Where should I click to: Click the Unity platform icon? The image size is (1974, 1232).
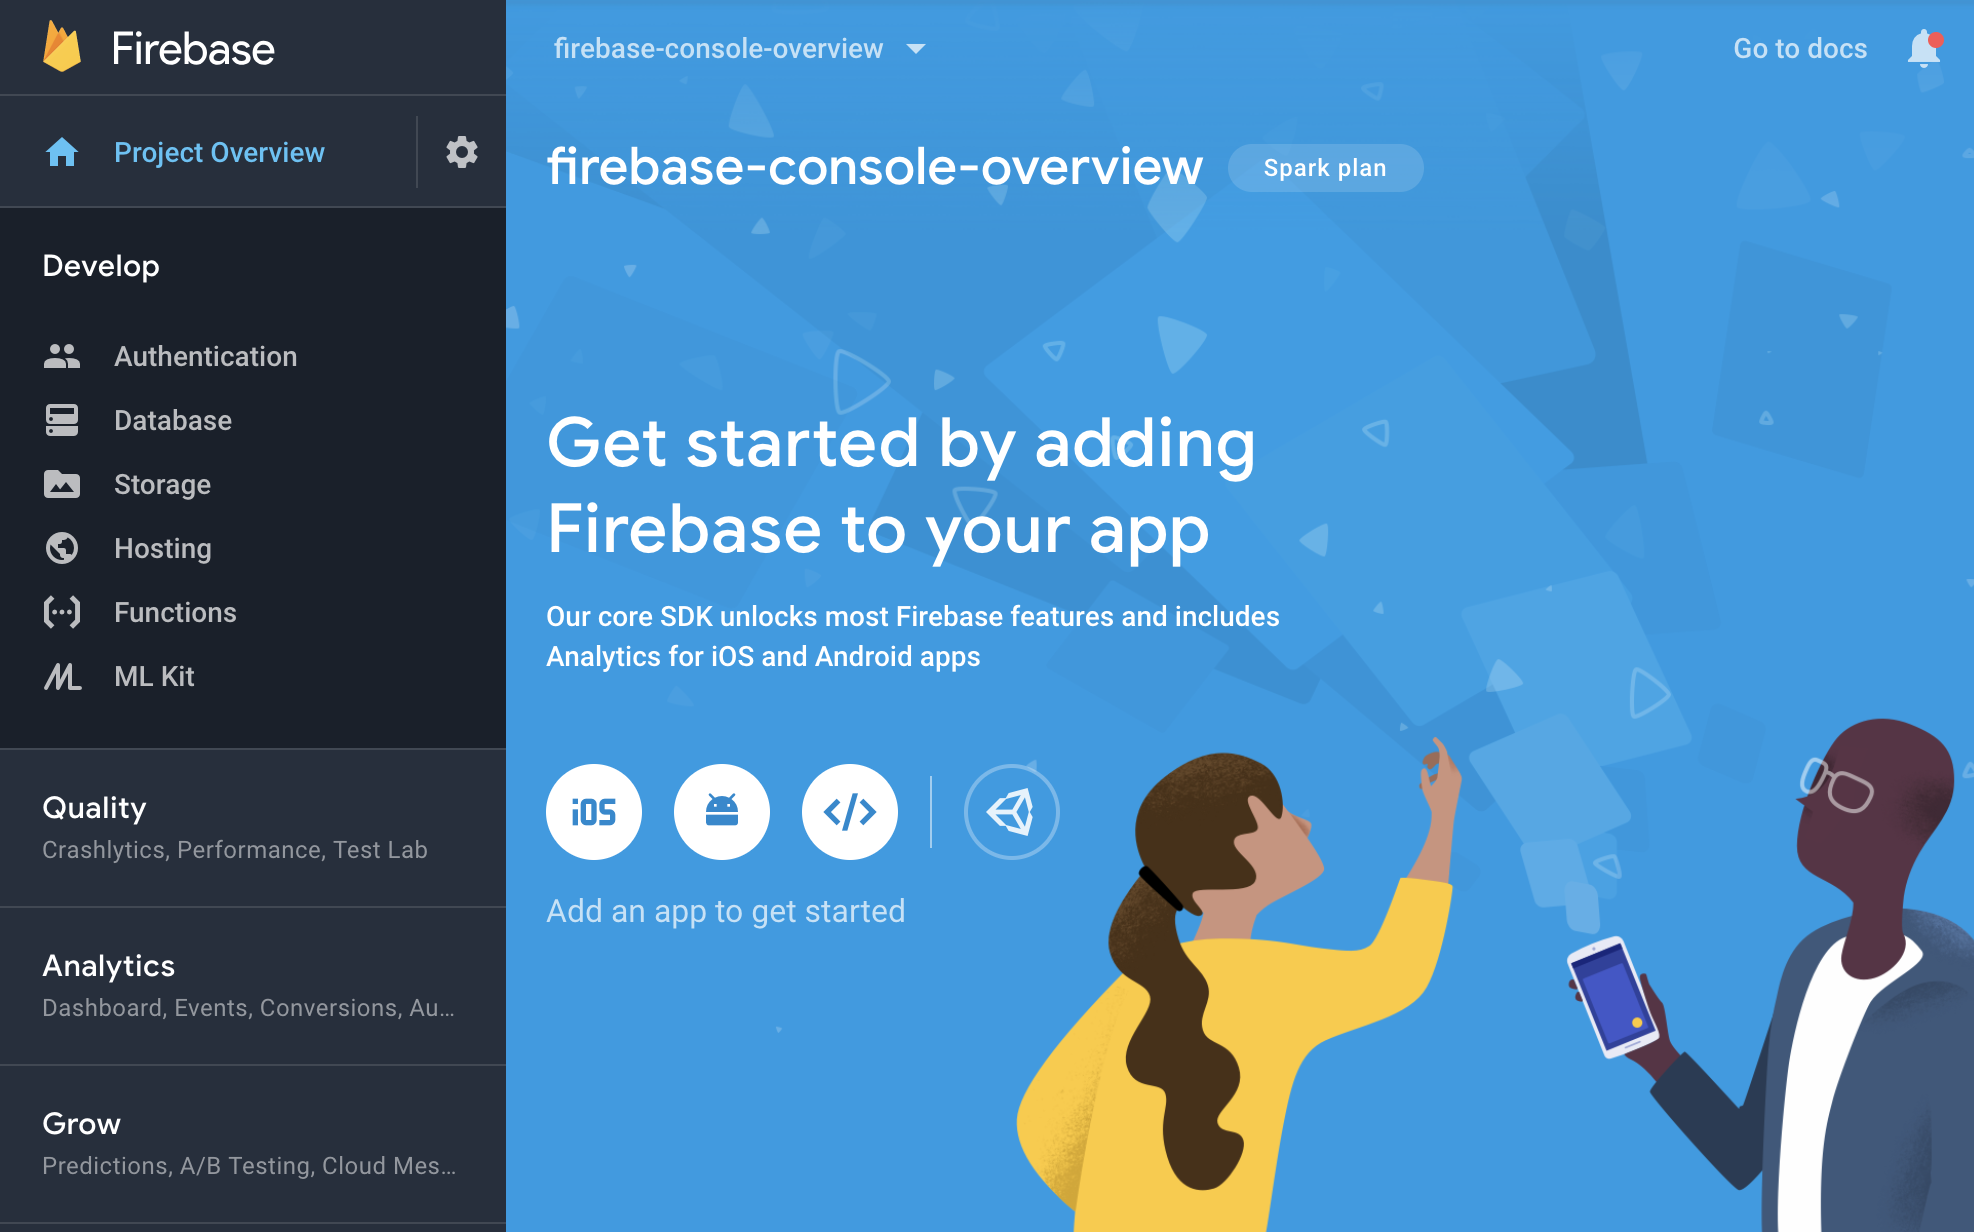click(x=1013, y=812)
